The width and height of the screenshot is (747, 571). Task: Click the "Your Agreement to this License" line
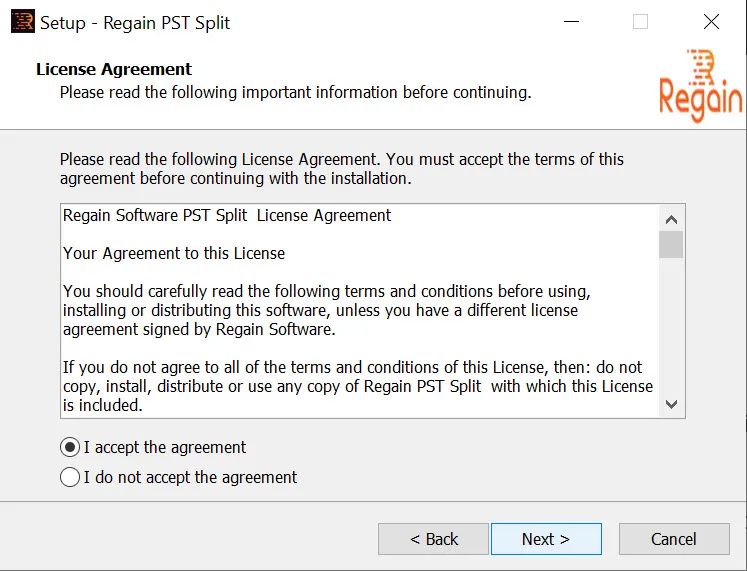174,253
